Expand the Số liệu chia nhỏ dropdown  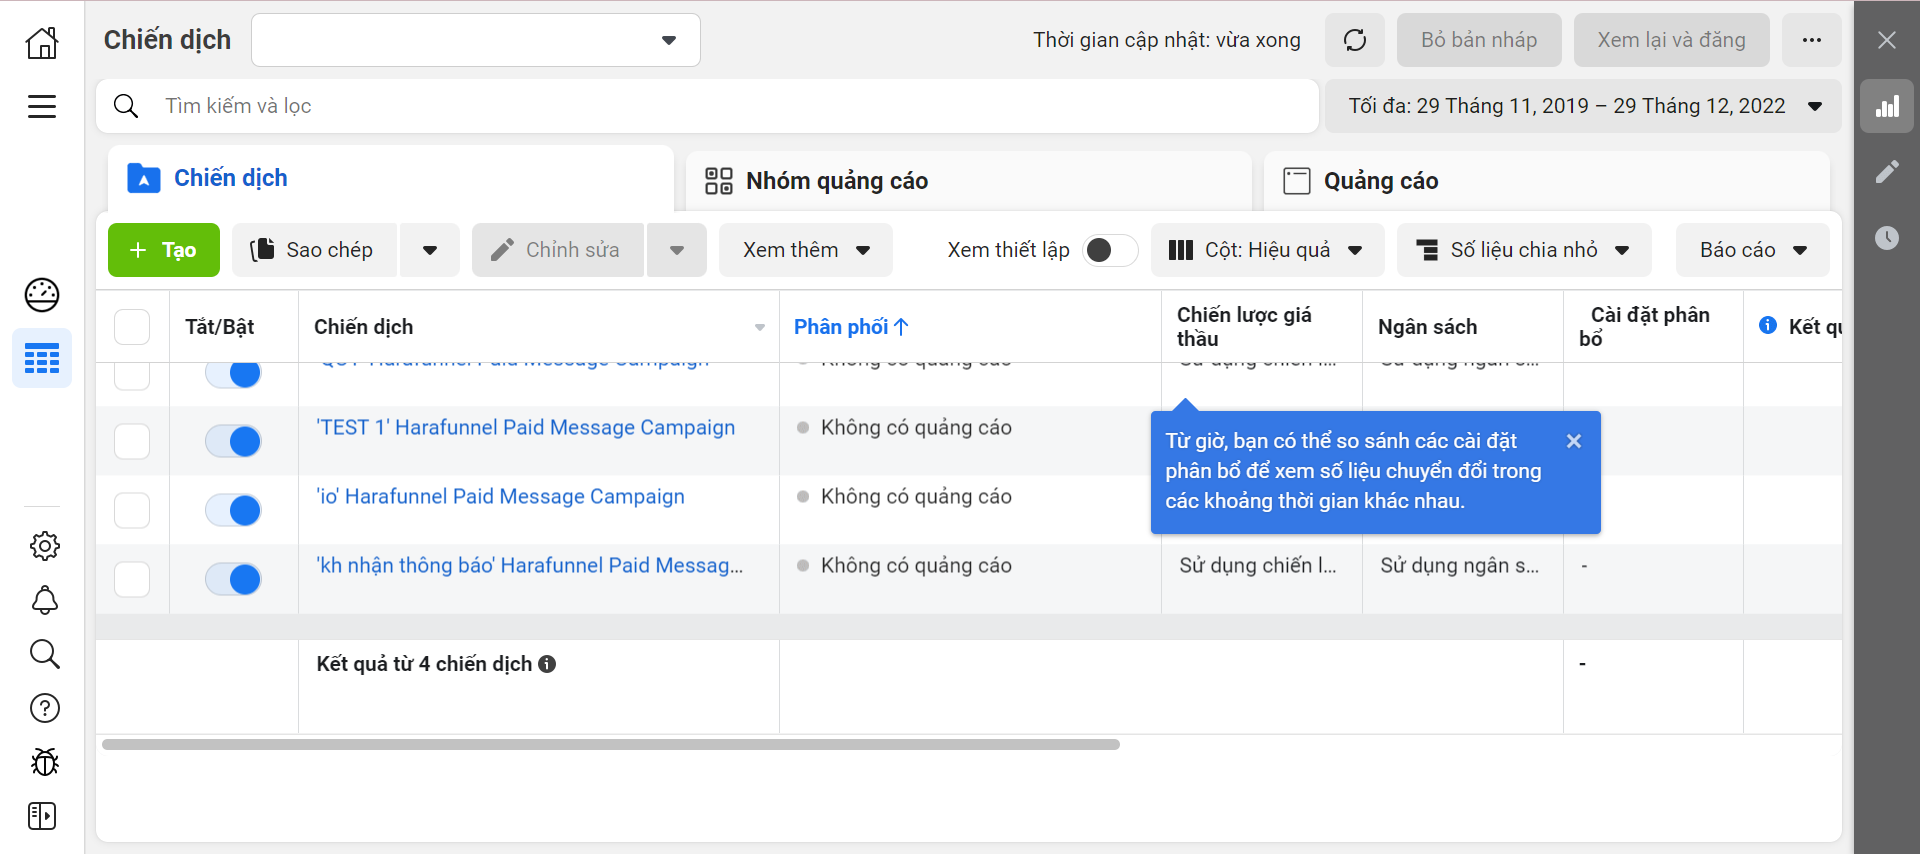[x=1524, y=250]
